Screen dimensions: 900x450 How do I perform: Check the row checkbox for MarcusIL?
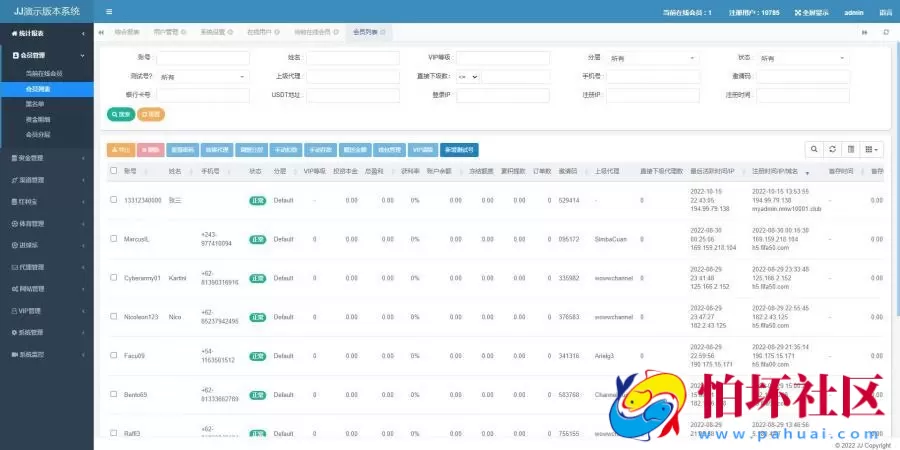pos(114,239)
